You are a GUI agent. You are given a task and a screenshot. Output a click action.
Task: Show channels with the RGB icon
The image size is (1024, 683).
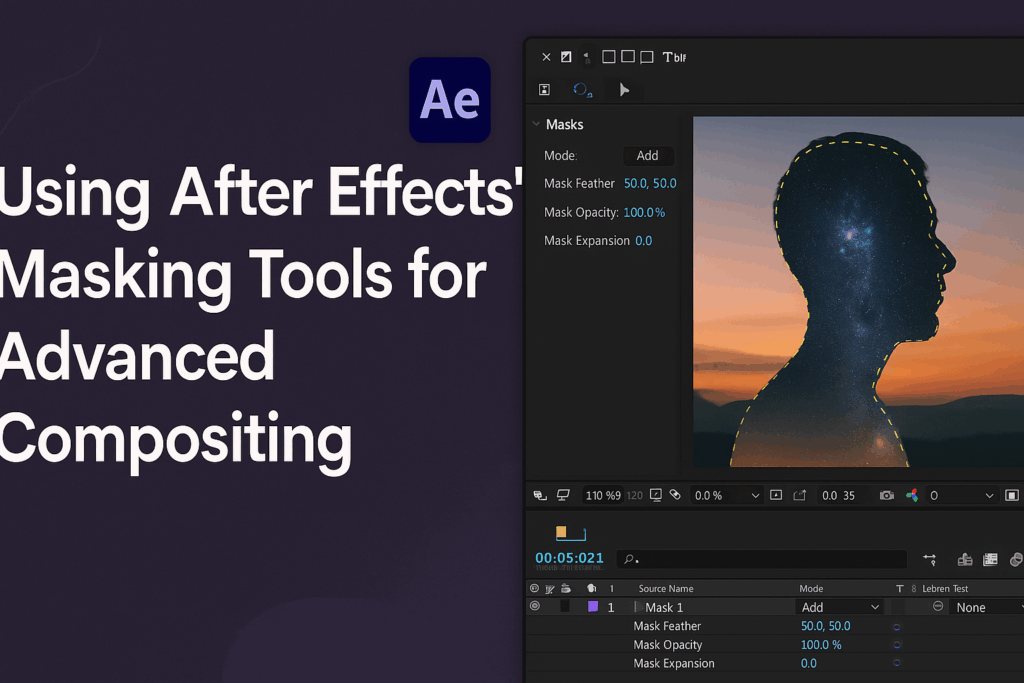(912, 495)
